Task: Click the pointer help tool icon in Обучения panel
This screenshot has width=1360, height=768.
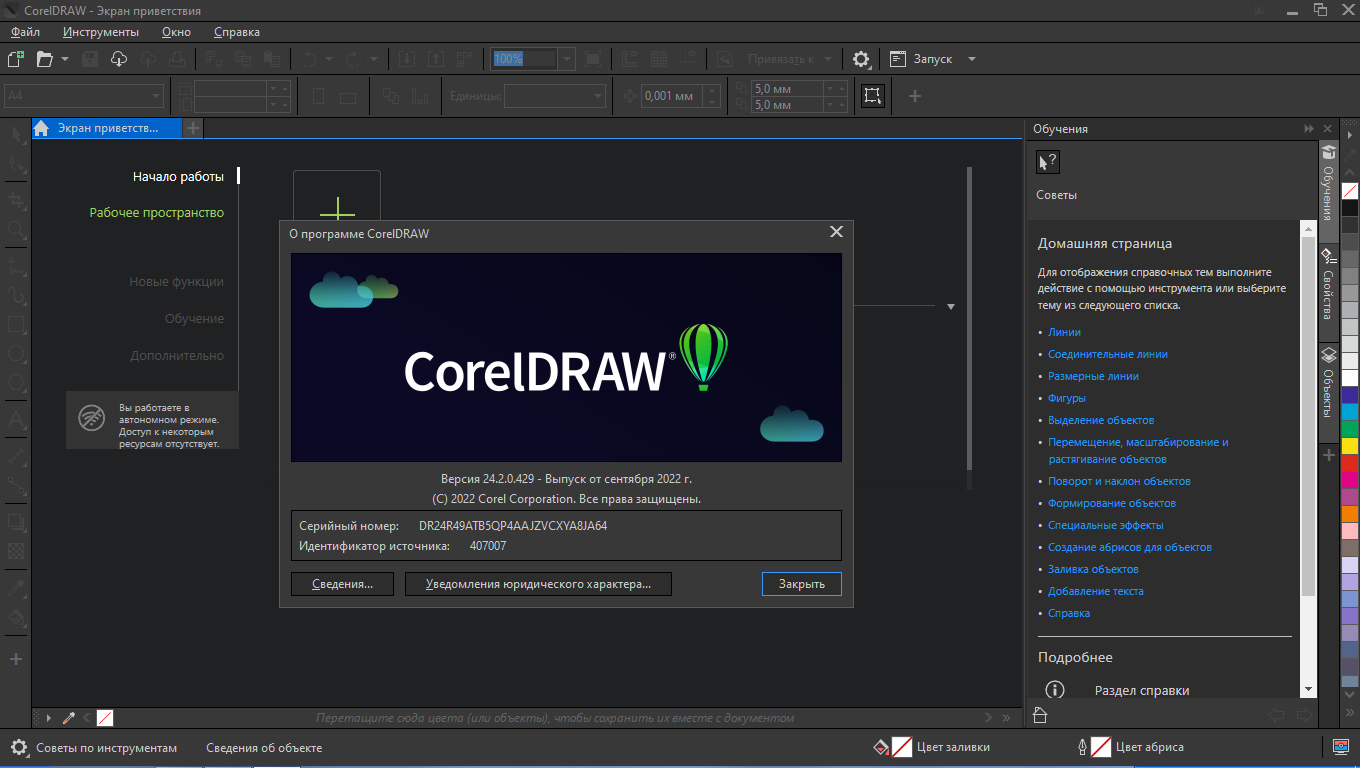Action: tap(1047, 162)
